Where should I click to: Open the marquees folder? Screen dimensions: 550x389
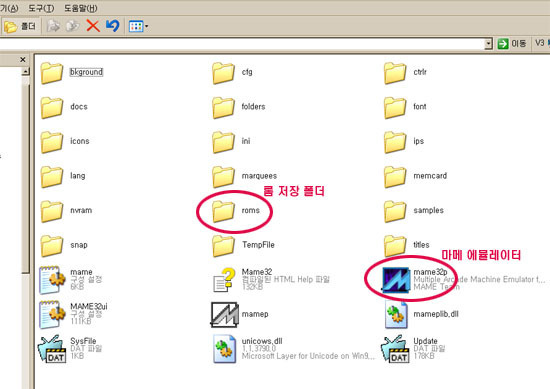pyautogui.click(x=244, y=176)
